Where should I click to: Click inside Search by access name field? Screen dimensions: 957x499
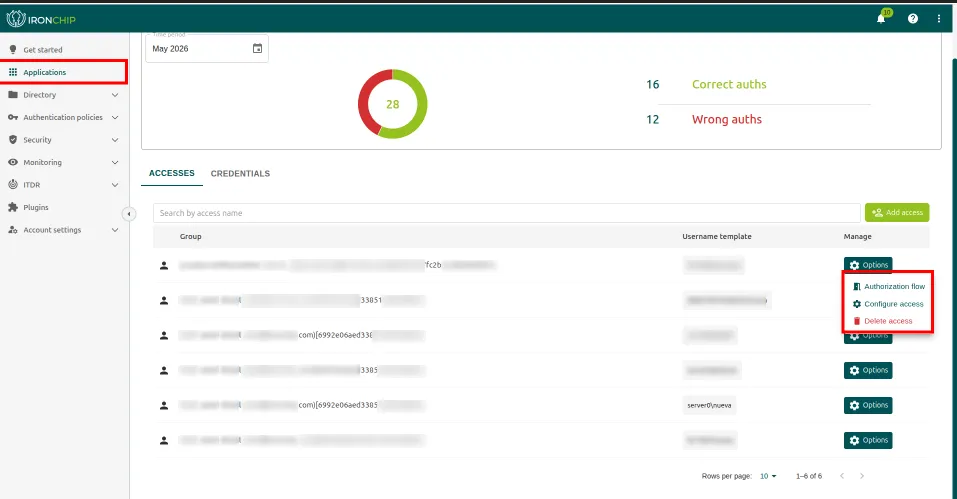pos(507,213)
